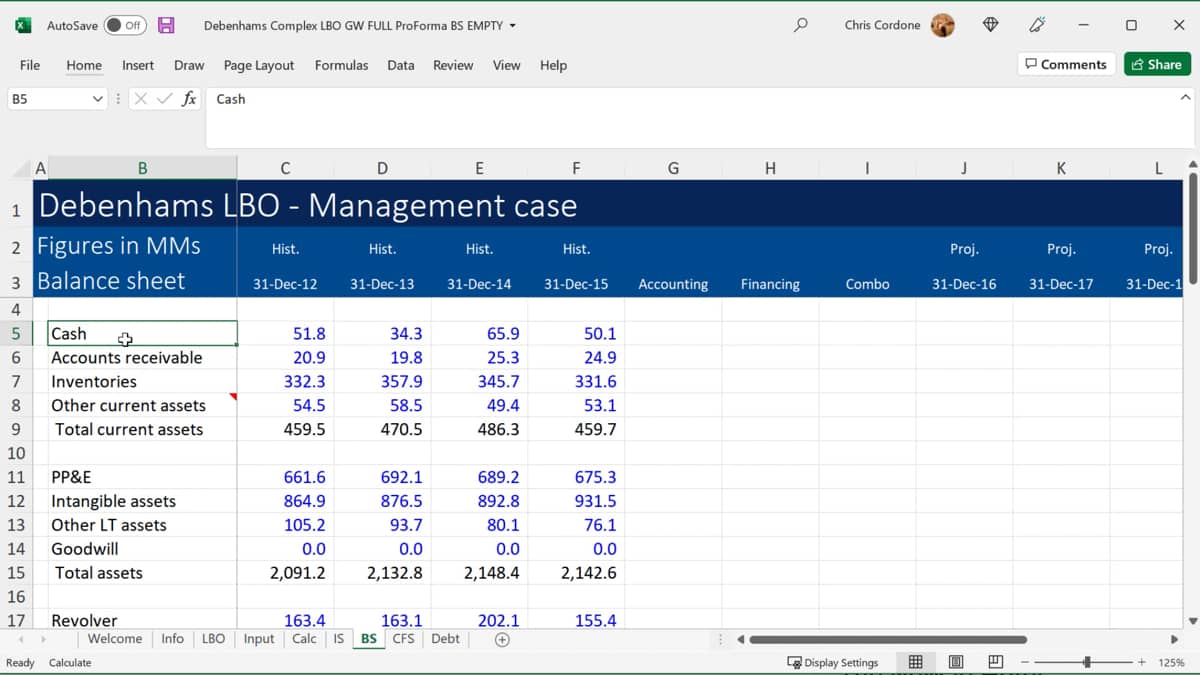Select the Intangible assets label cell

[142, 501]
